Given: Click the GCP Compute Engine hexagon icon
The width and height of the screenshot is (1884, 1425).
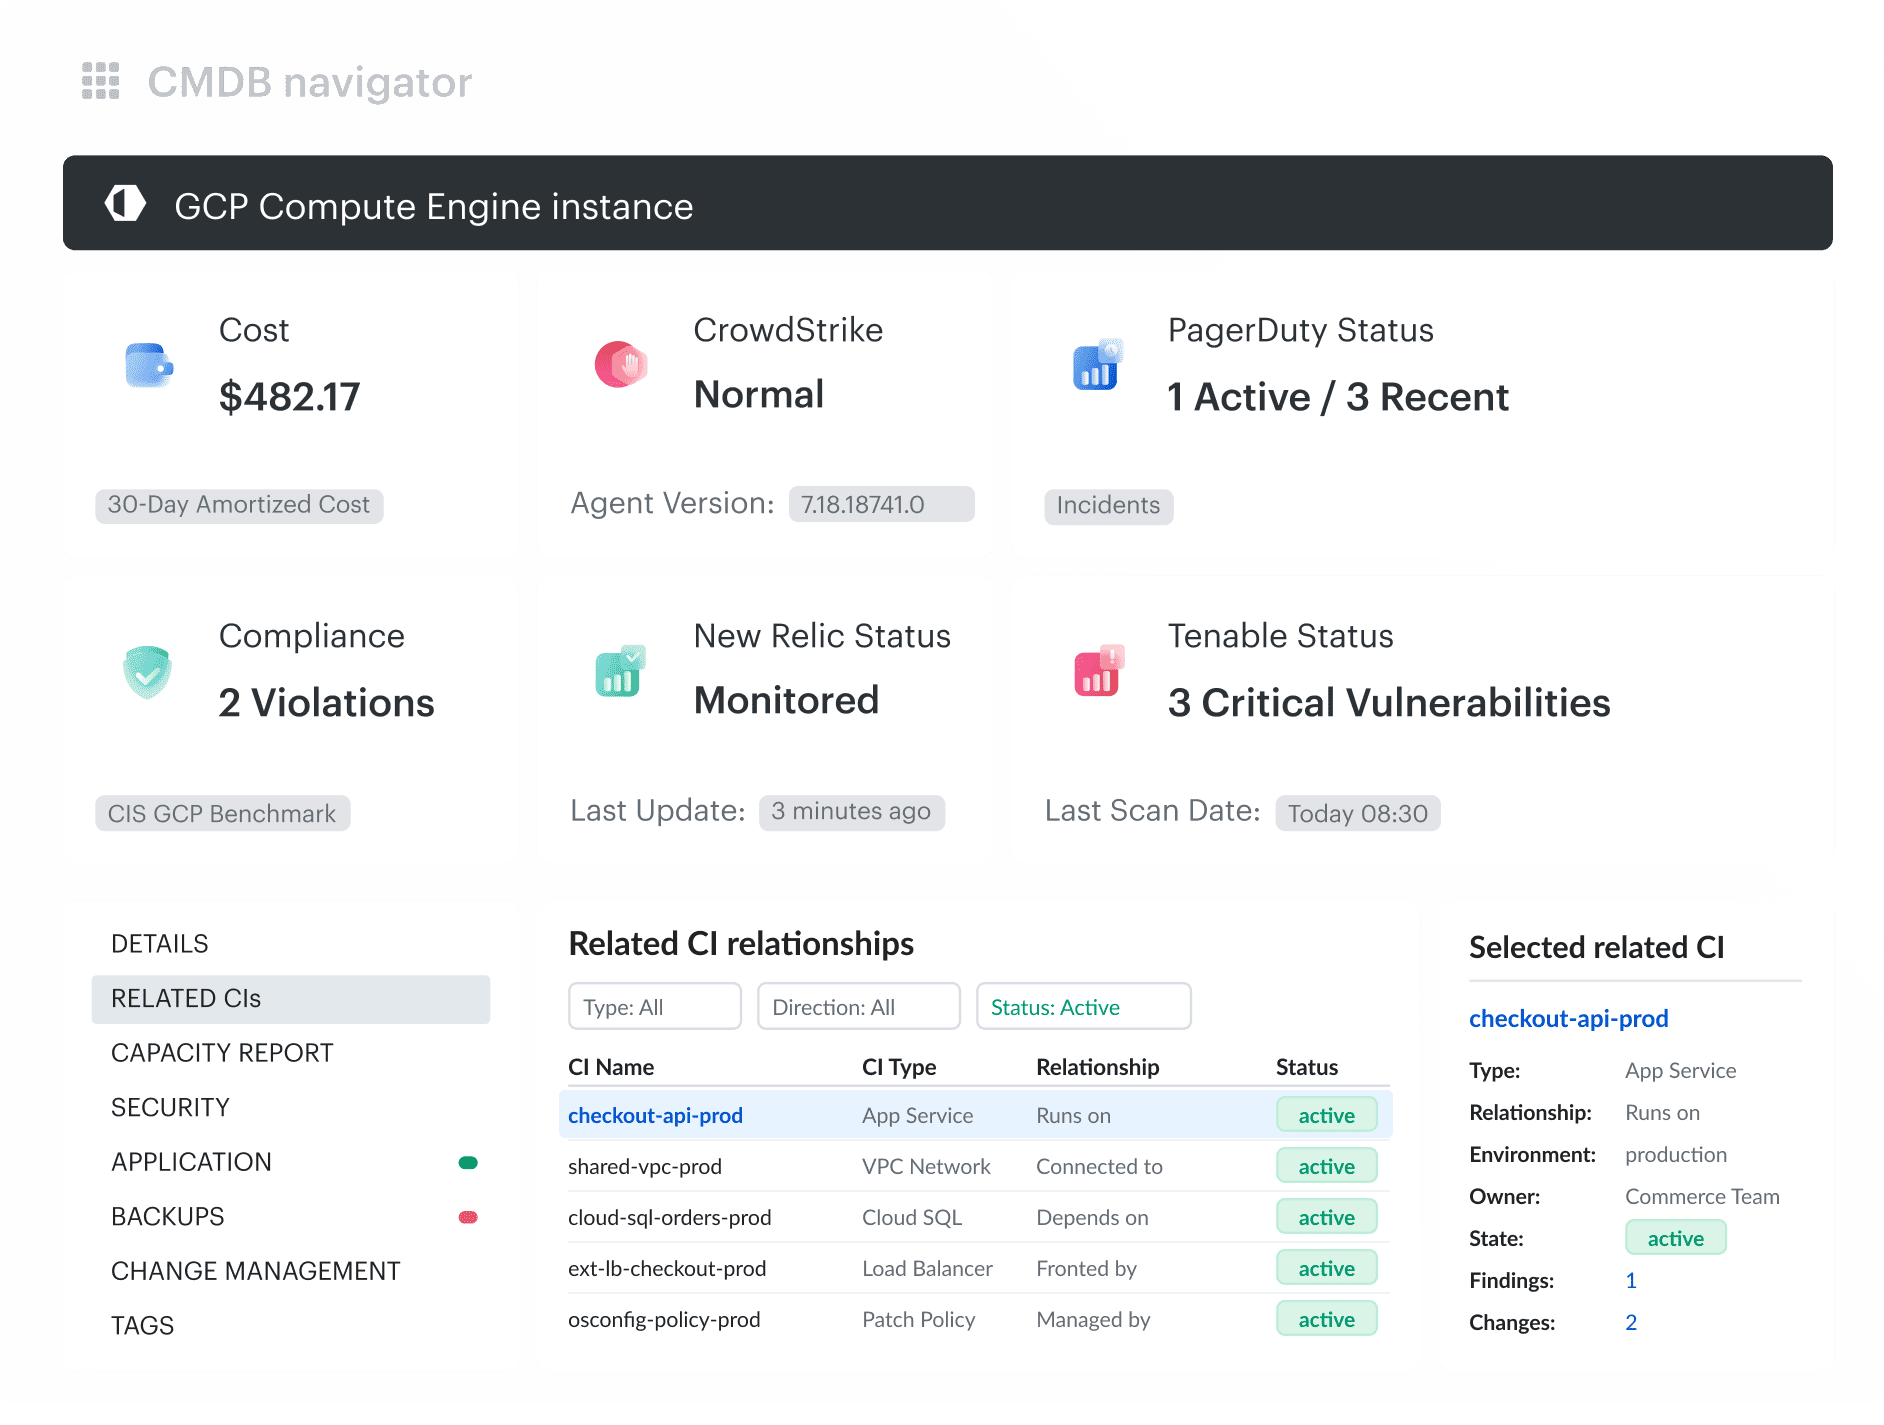Looking at the screenshot, I should coord(125,204).
